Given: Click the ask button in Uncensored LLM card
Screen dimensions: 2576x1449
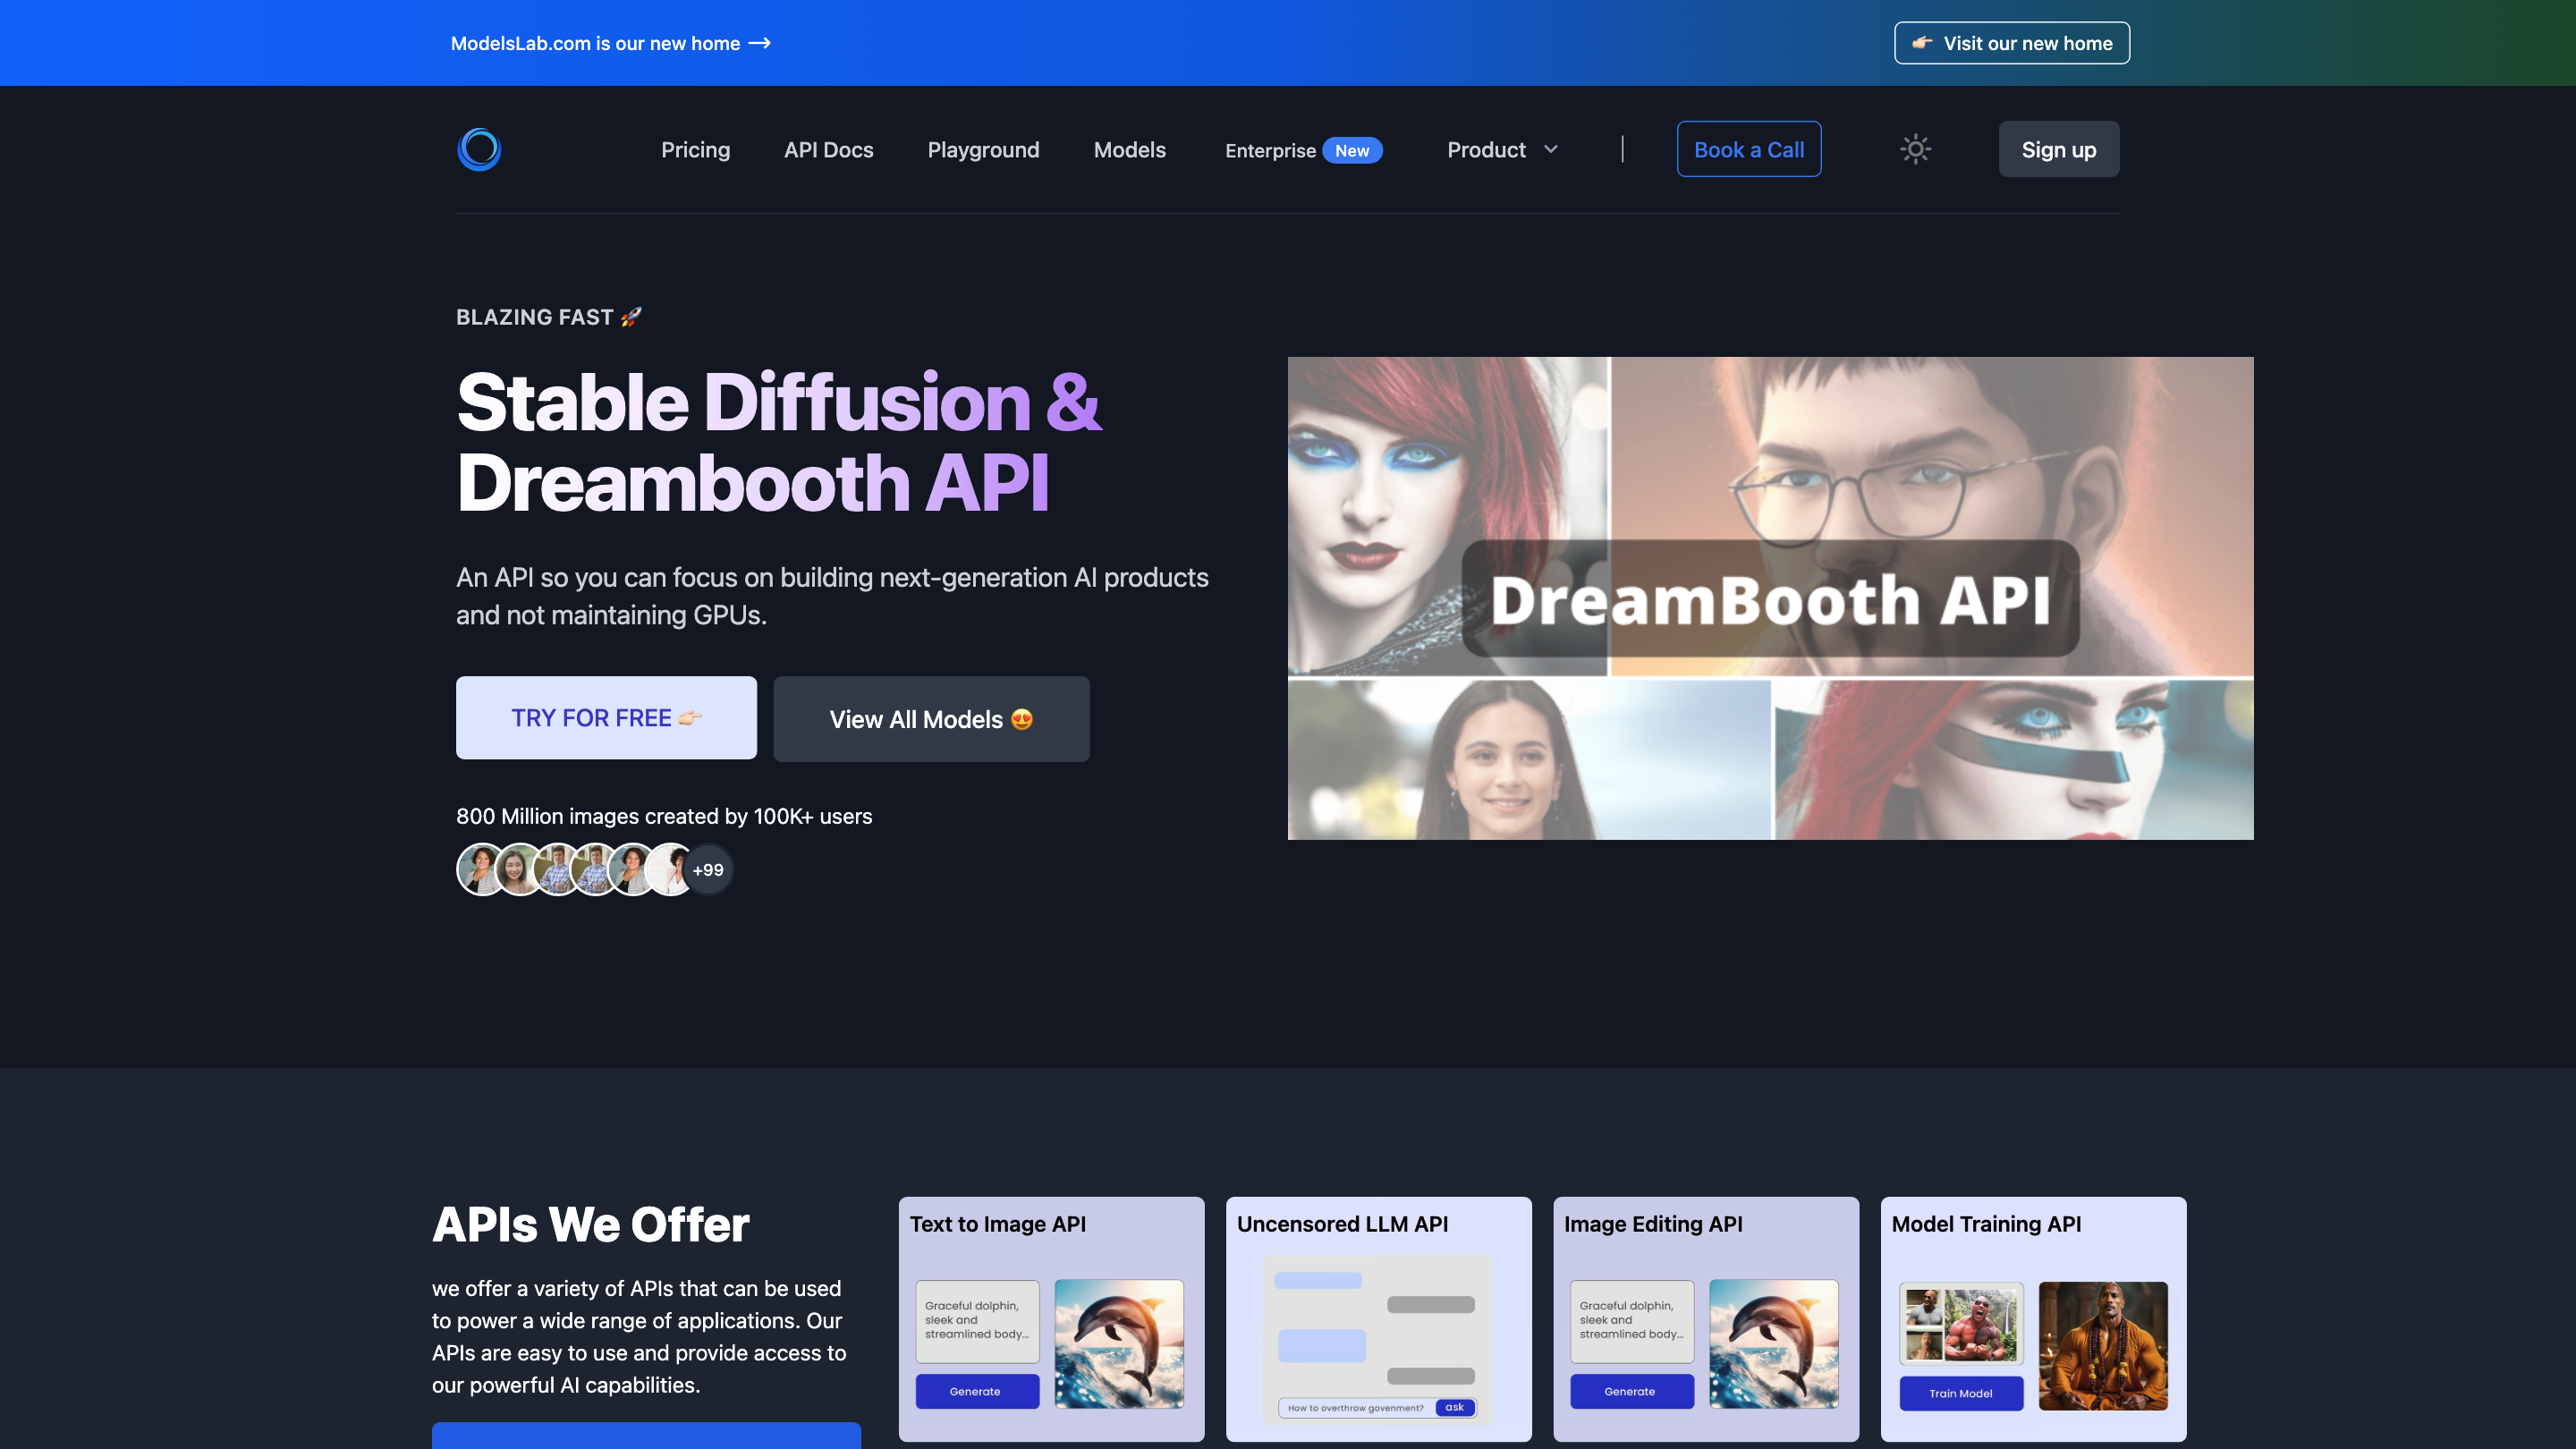Looking at the screenshot, I should tap(1455, 1407).
